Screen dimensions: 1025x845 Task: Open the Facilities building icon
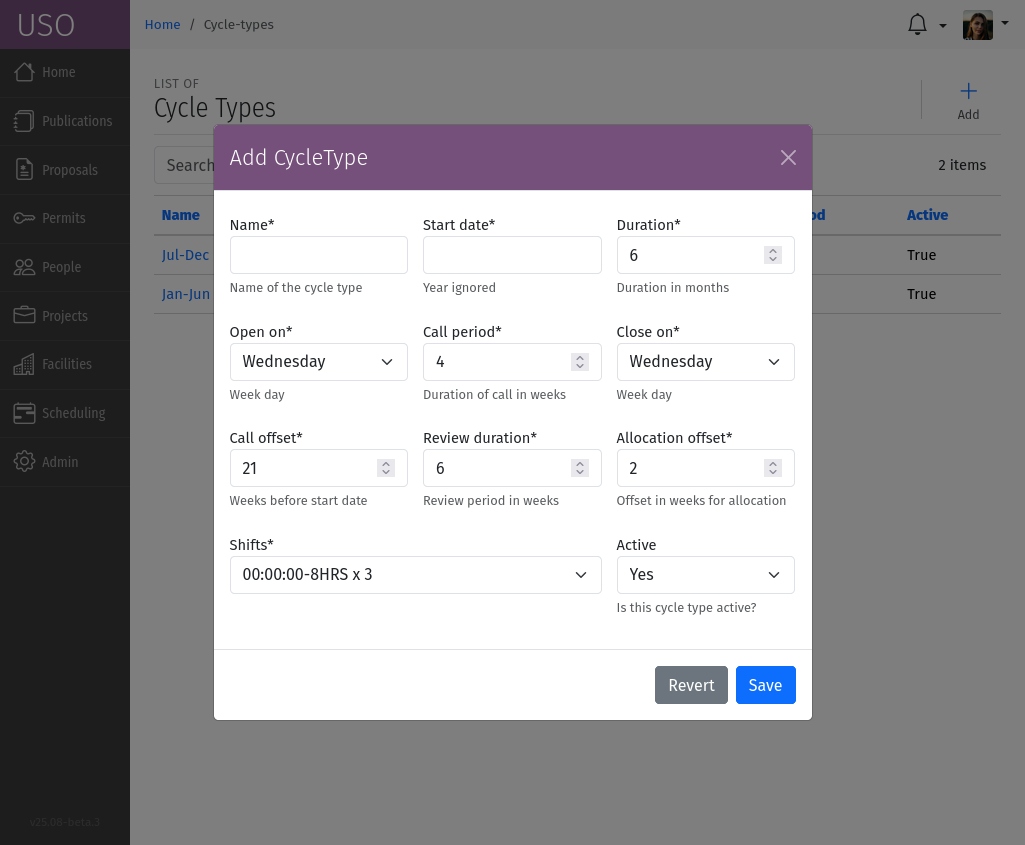tap(24, 364)
